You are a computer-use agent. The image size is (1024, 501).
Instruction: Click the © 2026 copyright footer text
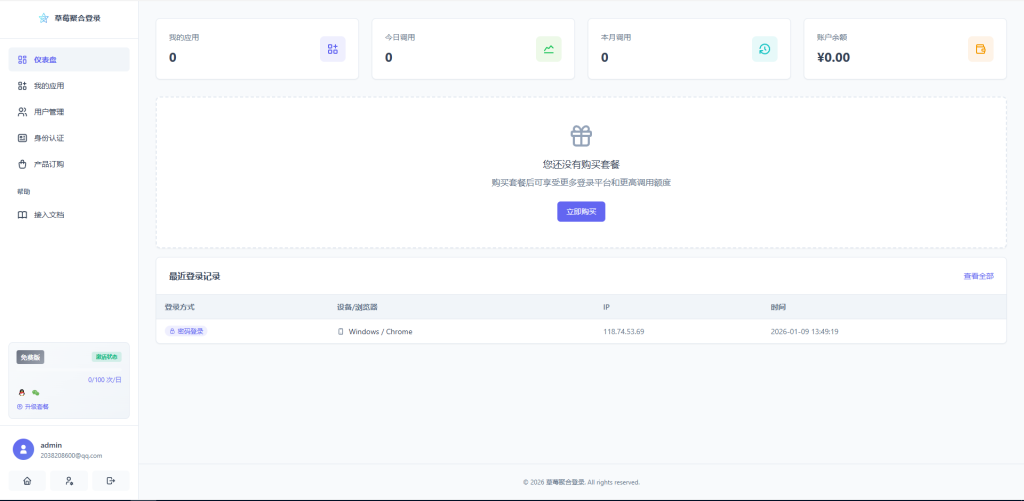581,483
